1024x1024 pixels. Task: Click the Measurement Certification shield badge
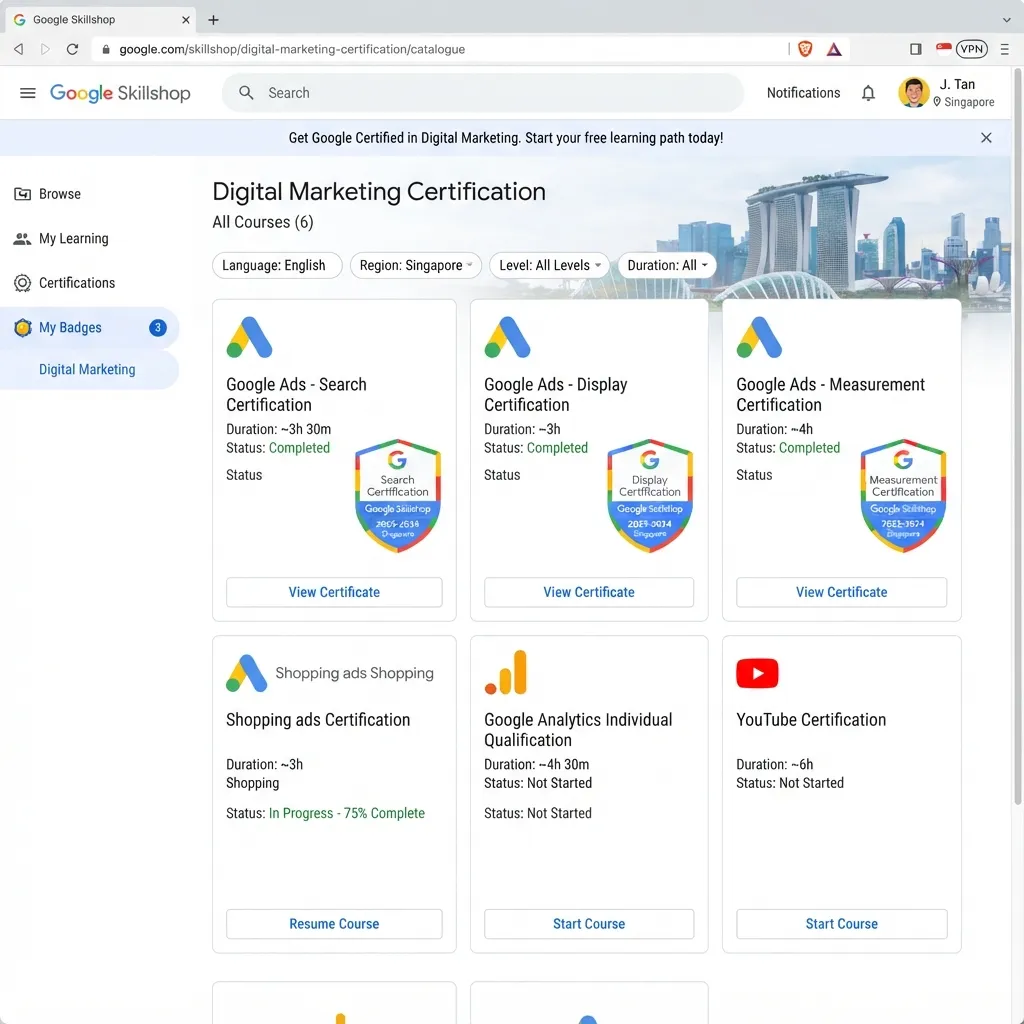903,496
